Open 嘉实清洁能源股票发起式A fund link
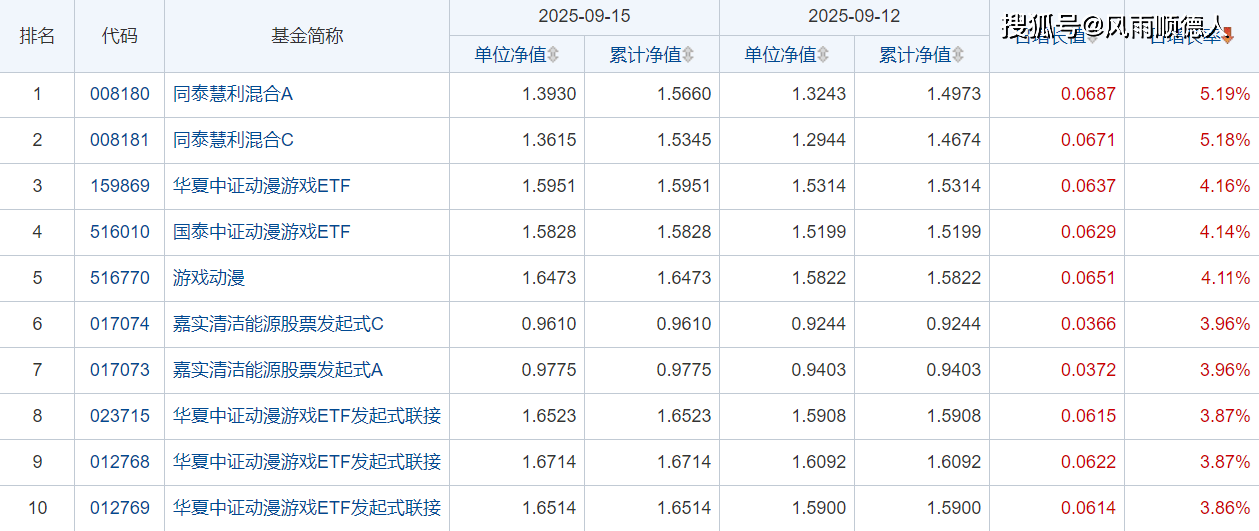This screenshot has width=1259, height=531. click(278, 371)
